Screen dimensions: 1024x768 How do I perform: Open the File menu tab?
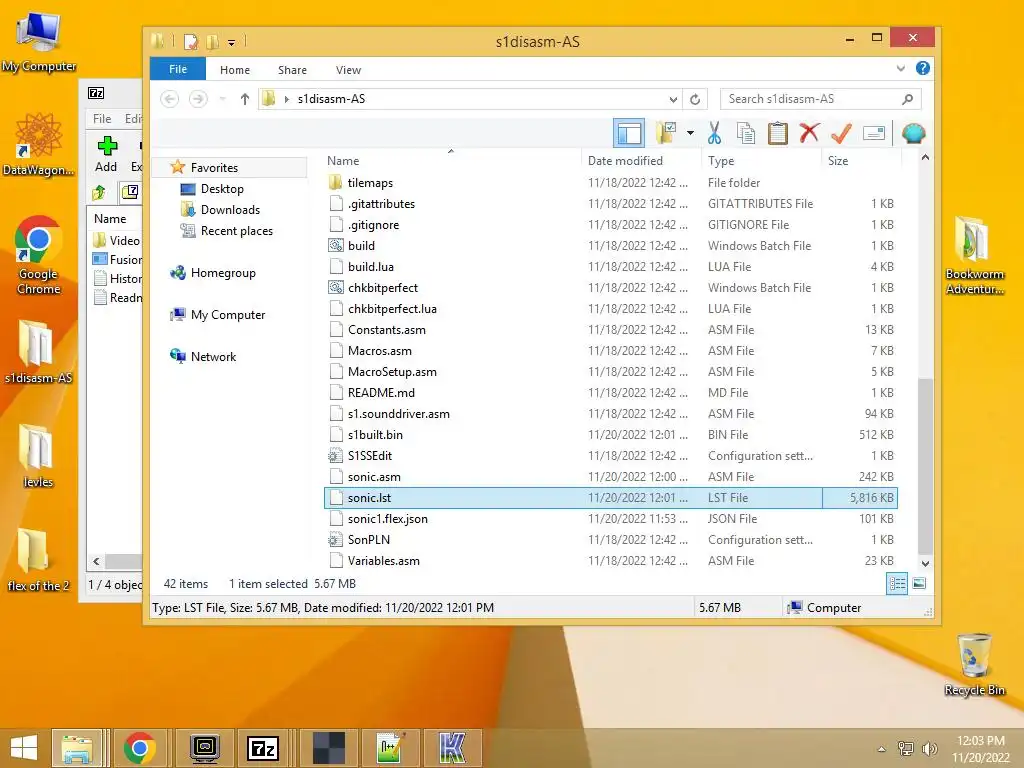[178, 69]
